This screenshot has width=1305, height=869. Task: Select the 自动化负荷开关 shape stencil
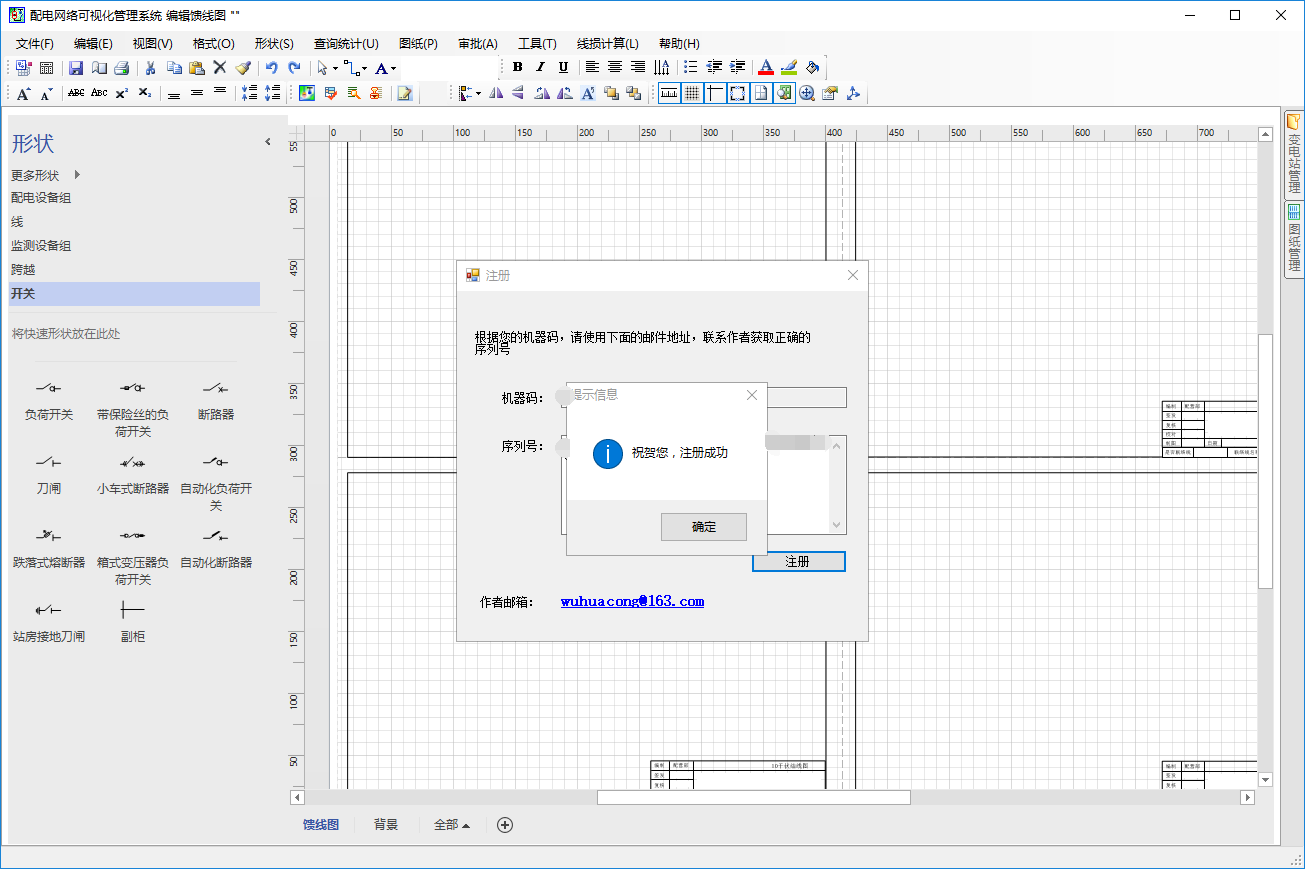[216, 482]
